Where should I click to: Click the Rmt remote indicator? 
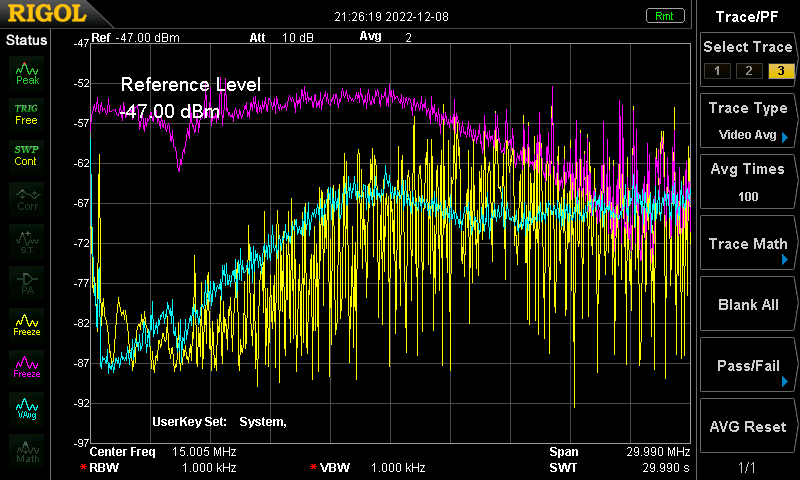pos(663,16)
